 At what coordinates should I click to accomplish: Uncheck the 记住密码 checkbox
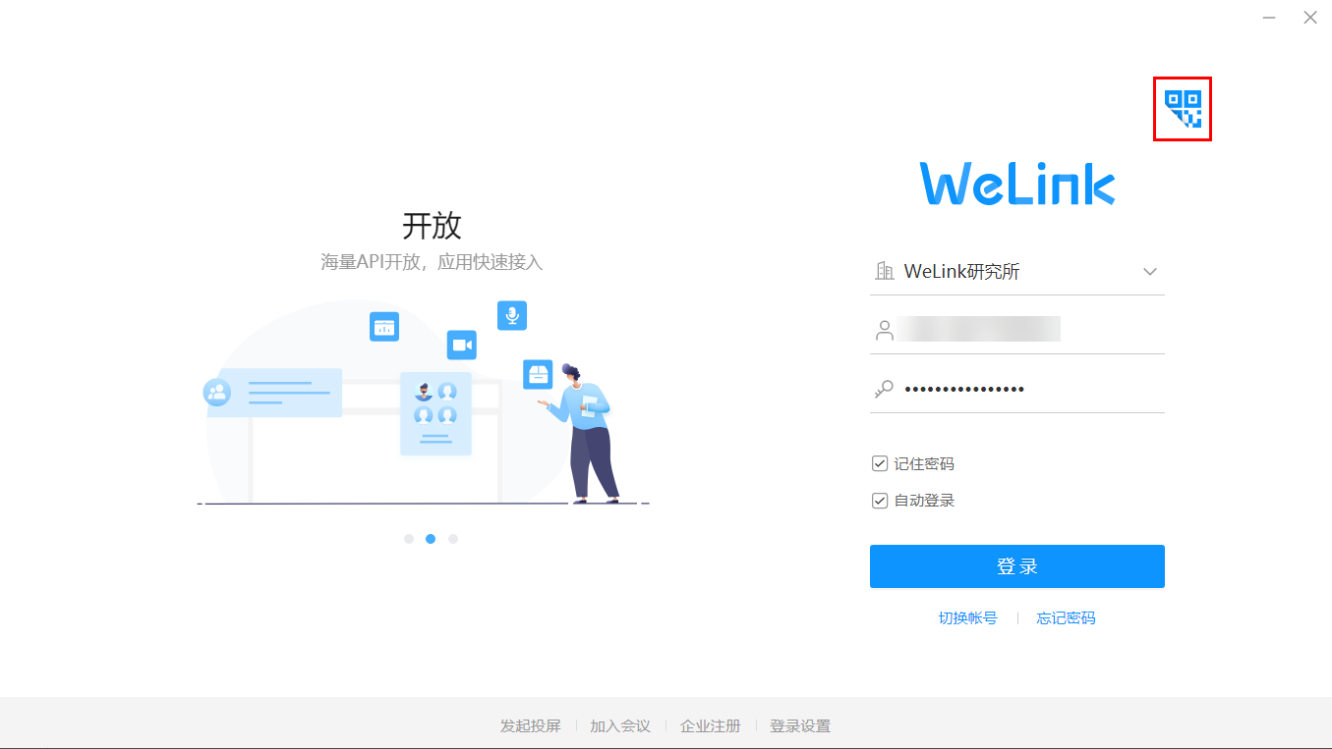coord(880,464)
